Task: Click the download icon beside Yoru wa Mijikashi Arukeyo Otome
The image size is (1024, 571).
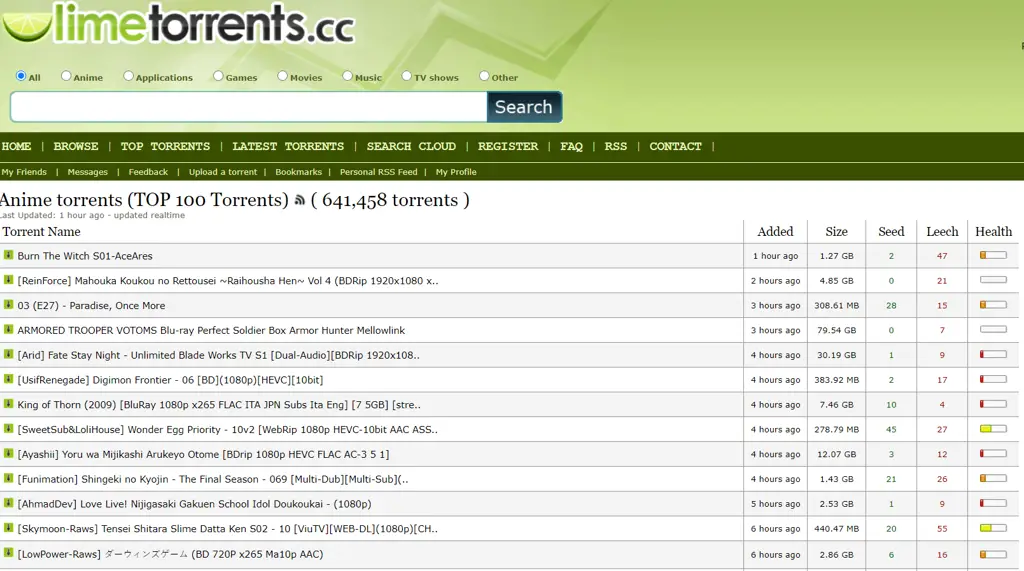Action: 8,453
